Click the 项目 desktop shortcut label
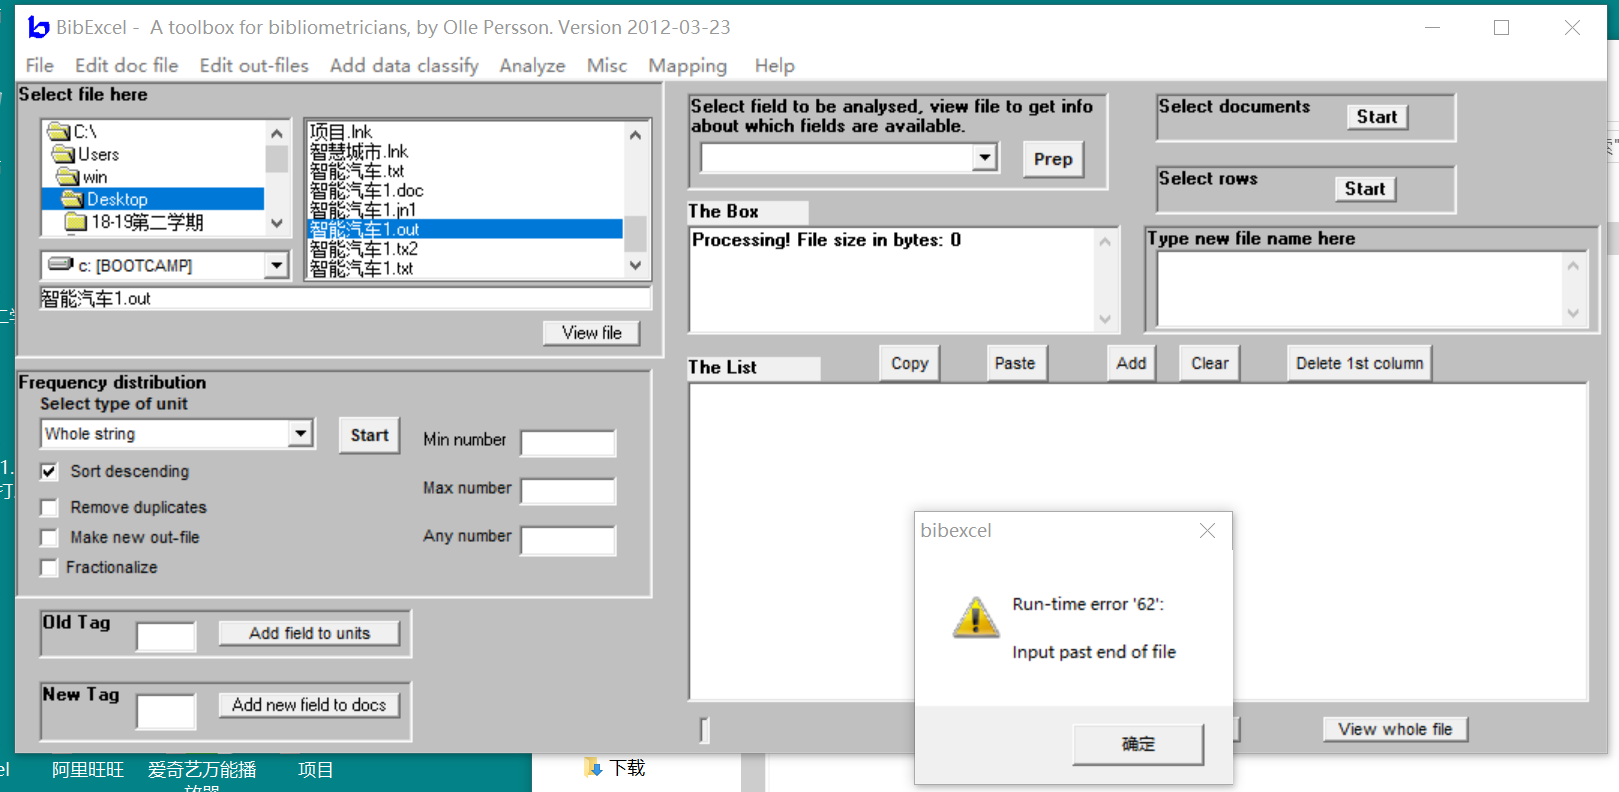 pos(316,770)
